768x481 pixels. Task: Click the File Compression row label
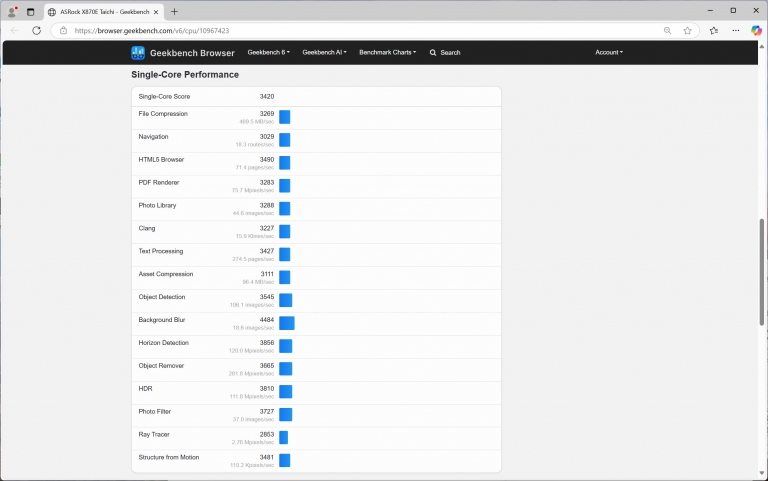point(163,114)
